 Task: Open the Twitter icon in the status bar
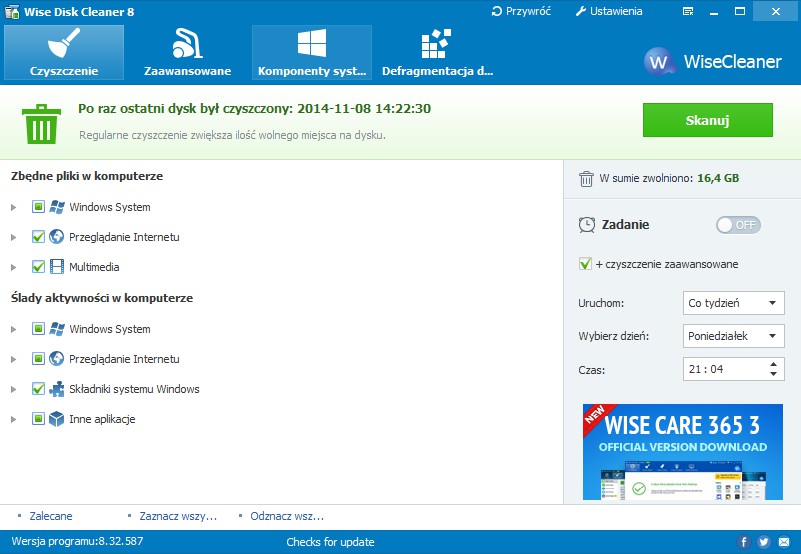click(764, 542)
